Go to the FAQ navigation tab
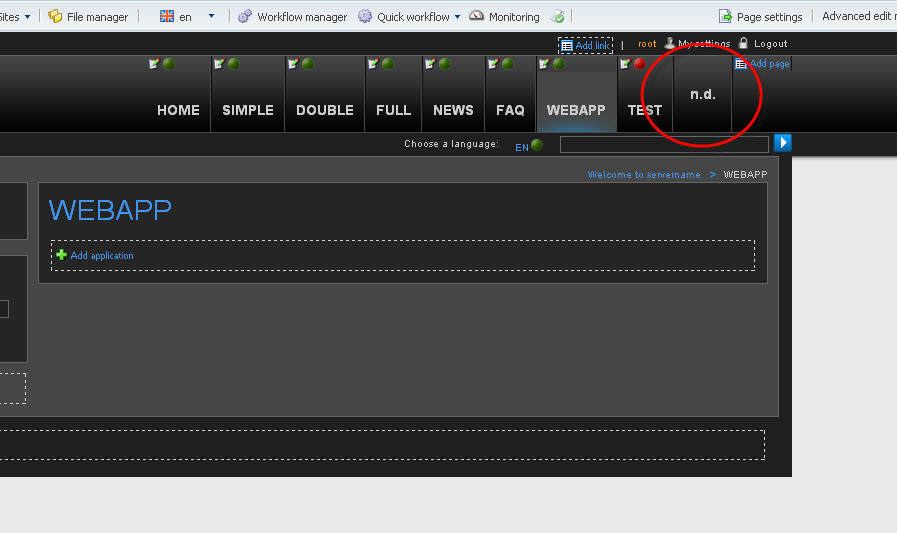The image size is (897, 533). click(x=510, y=110)
